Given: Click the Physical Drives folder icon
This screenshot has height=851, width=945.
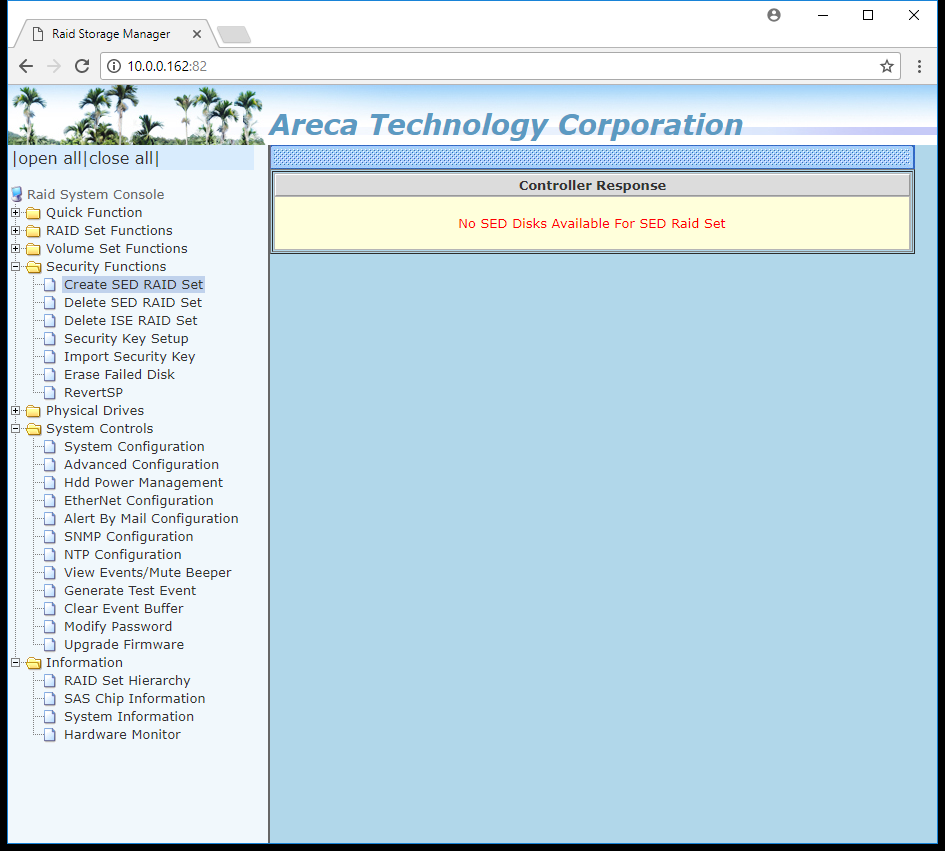Looking at the screenshot, I should tap(34, 411).
